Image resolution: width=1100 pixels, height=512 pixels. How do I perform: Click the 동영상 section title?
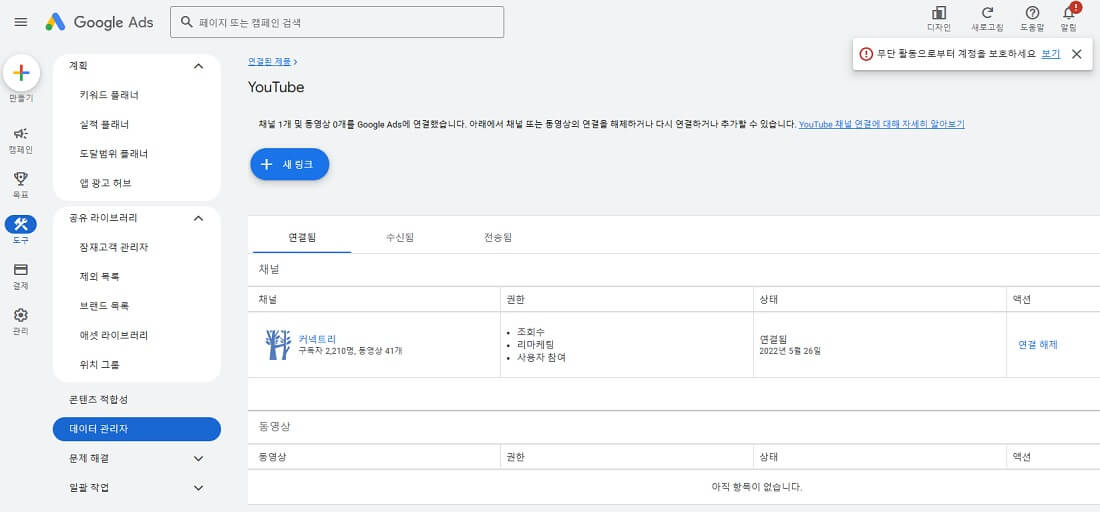(274, 426)
